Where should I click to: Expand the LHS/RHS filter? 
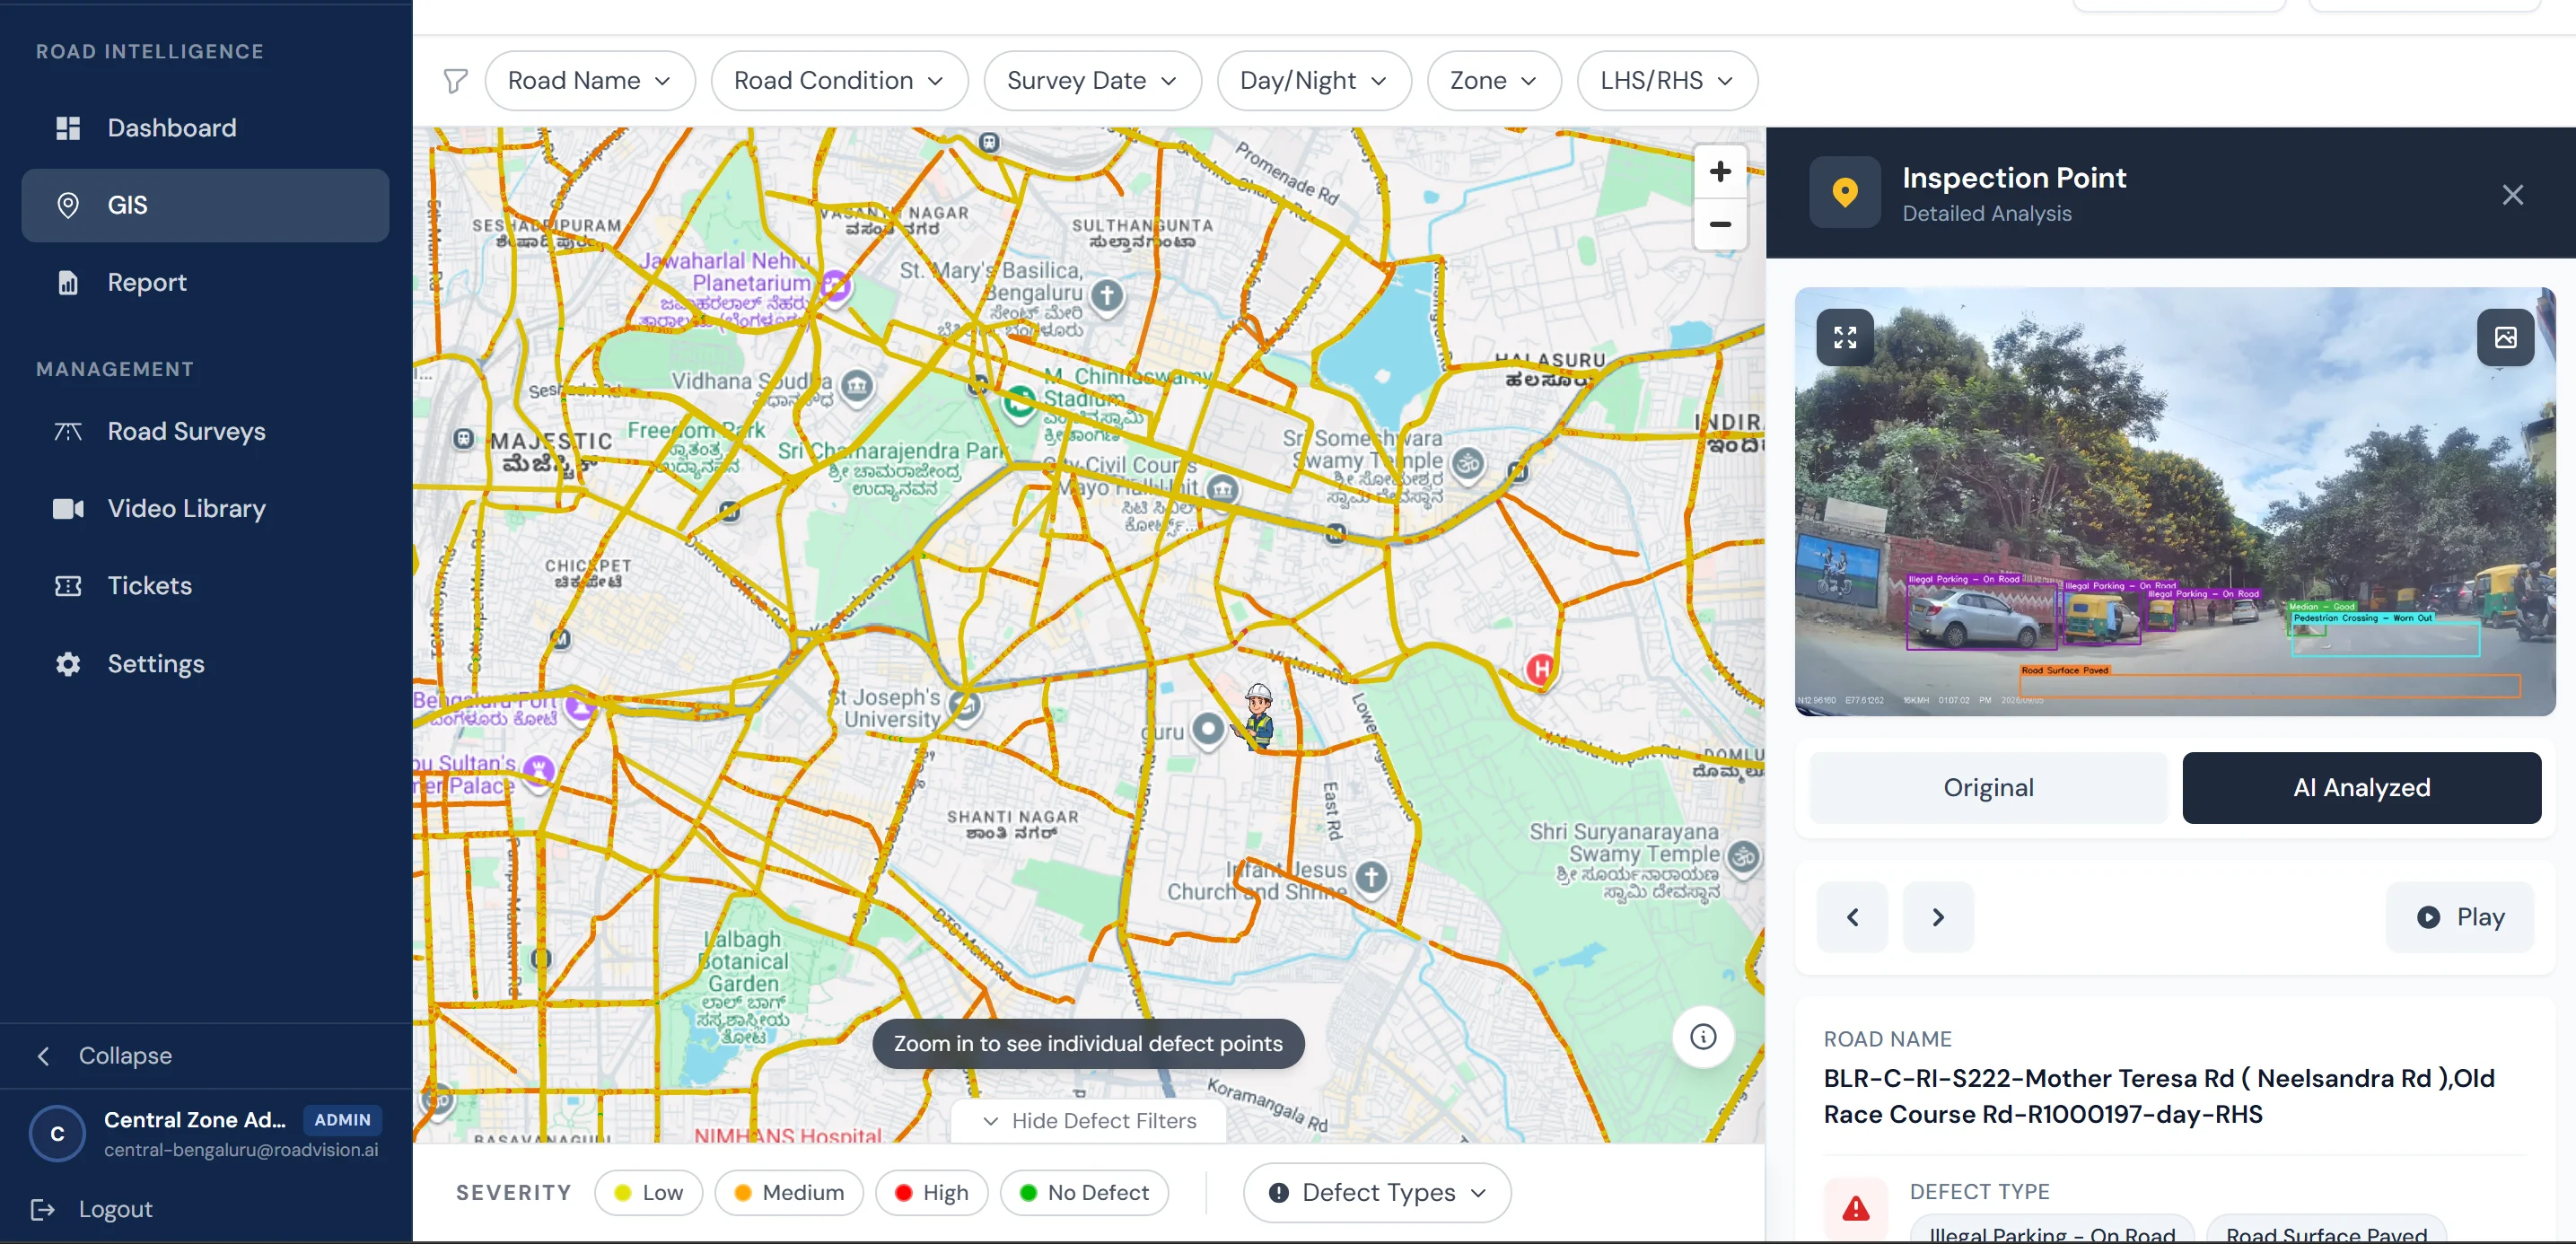point(1666,81)
